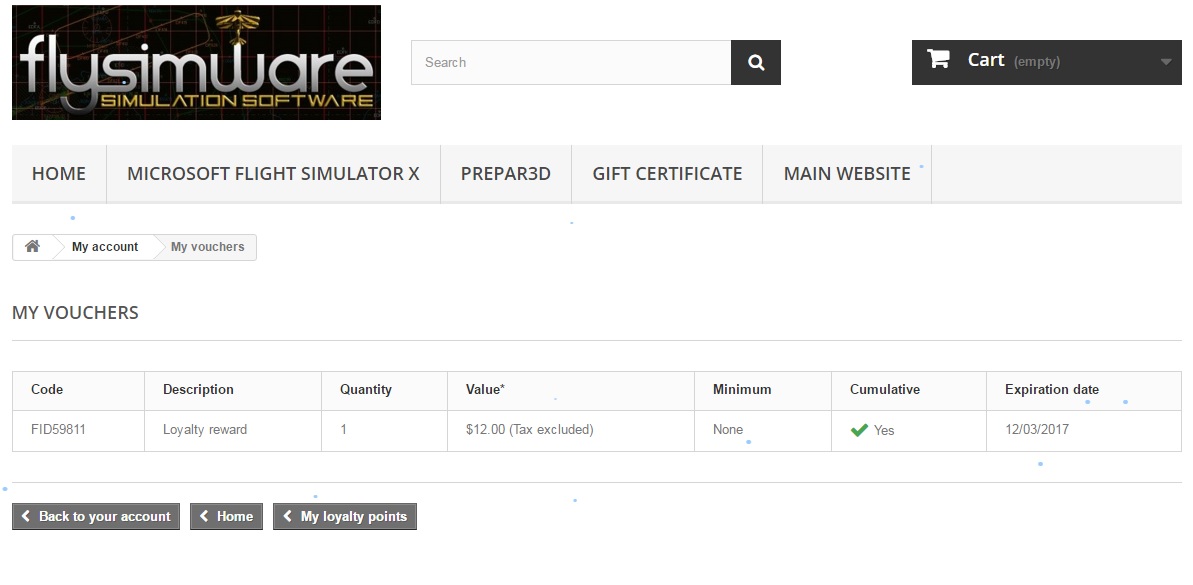Open the Cart (empty) link
Viewport: 1193px width, 585px height.
1046,62
